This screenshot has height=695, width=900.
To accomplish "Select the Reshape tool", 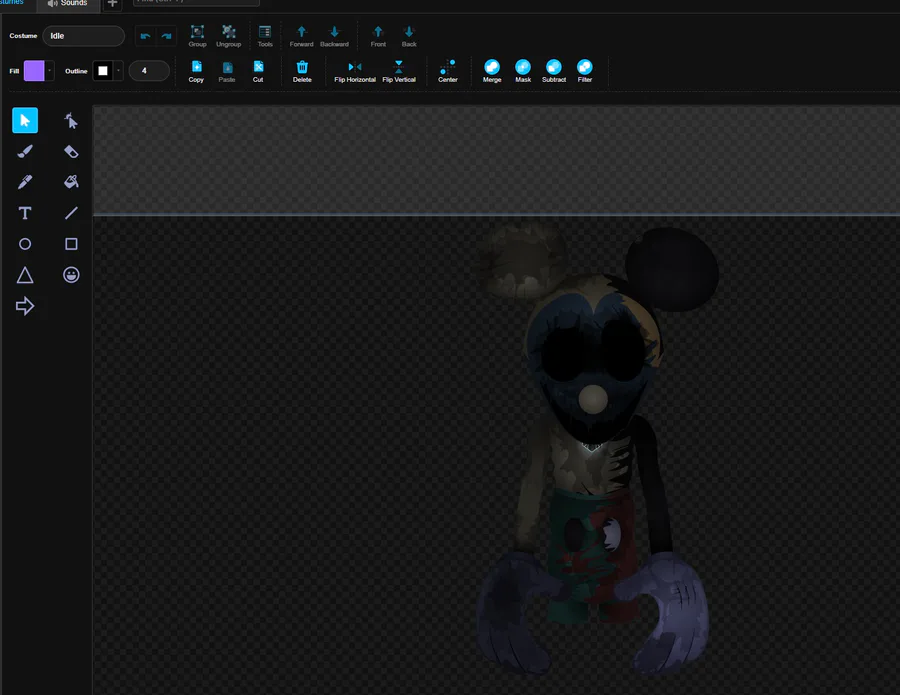I will pyautogui.click(x=71, y=121).
